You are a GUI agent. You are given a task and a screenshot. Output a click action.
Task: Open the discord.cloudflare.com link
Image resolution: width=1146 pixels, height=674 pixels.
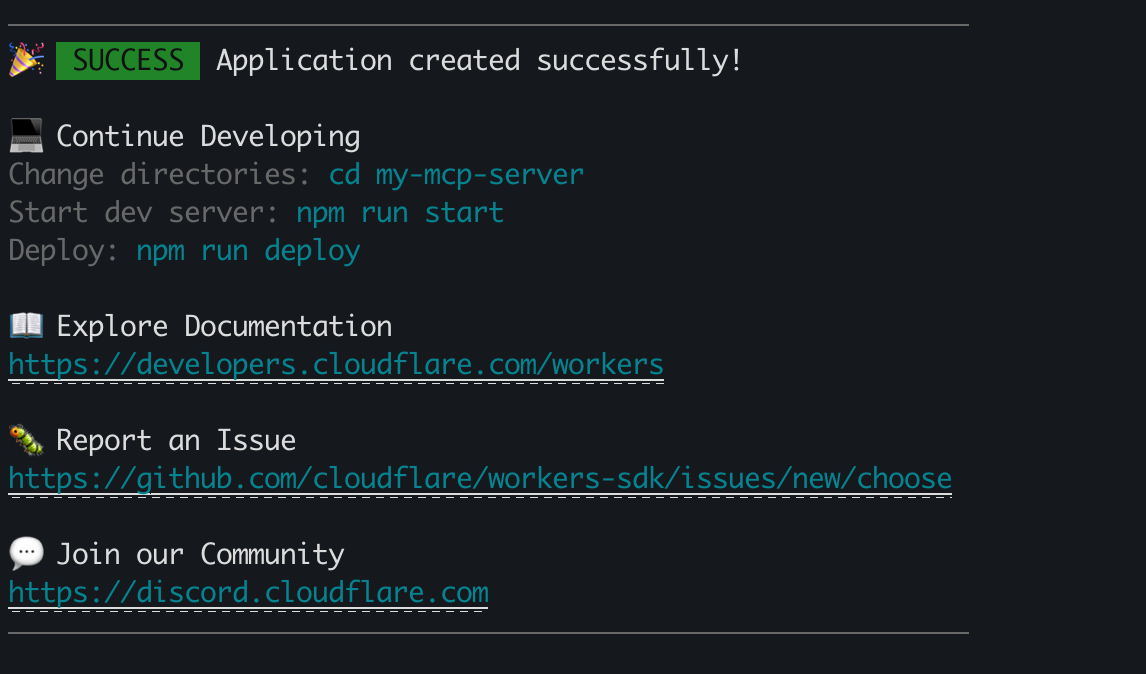pyautogui.click(x=248, y=593)
